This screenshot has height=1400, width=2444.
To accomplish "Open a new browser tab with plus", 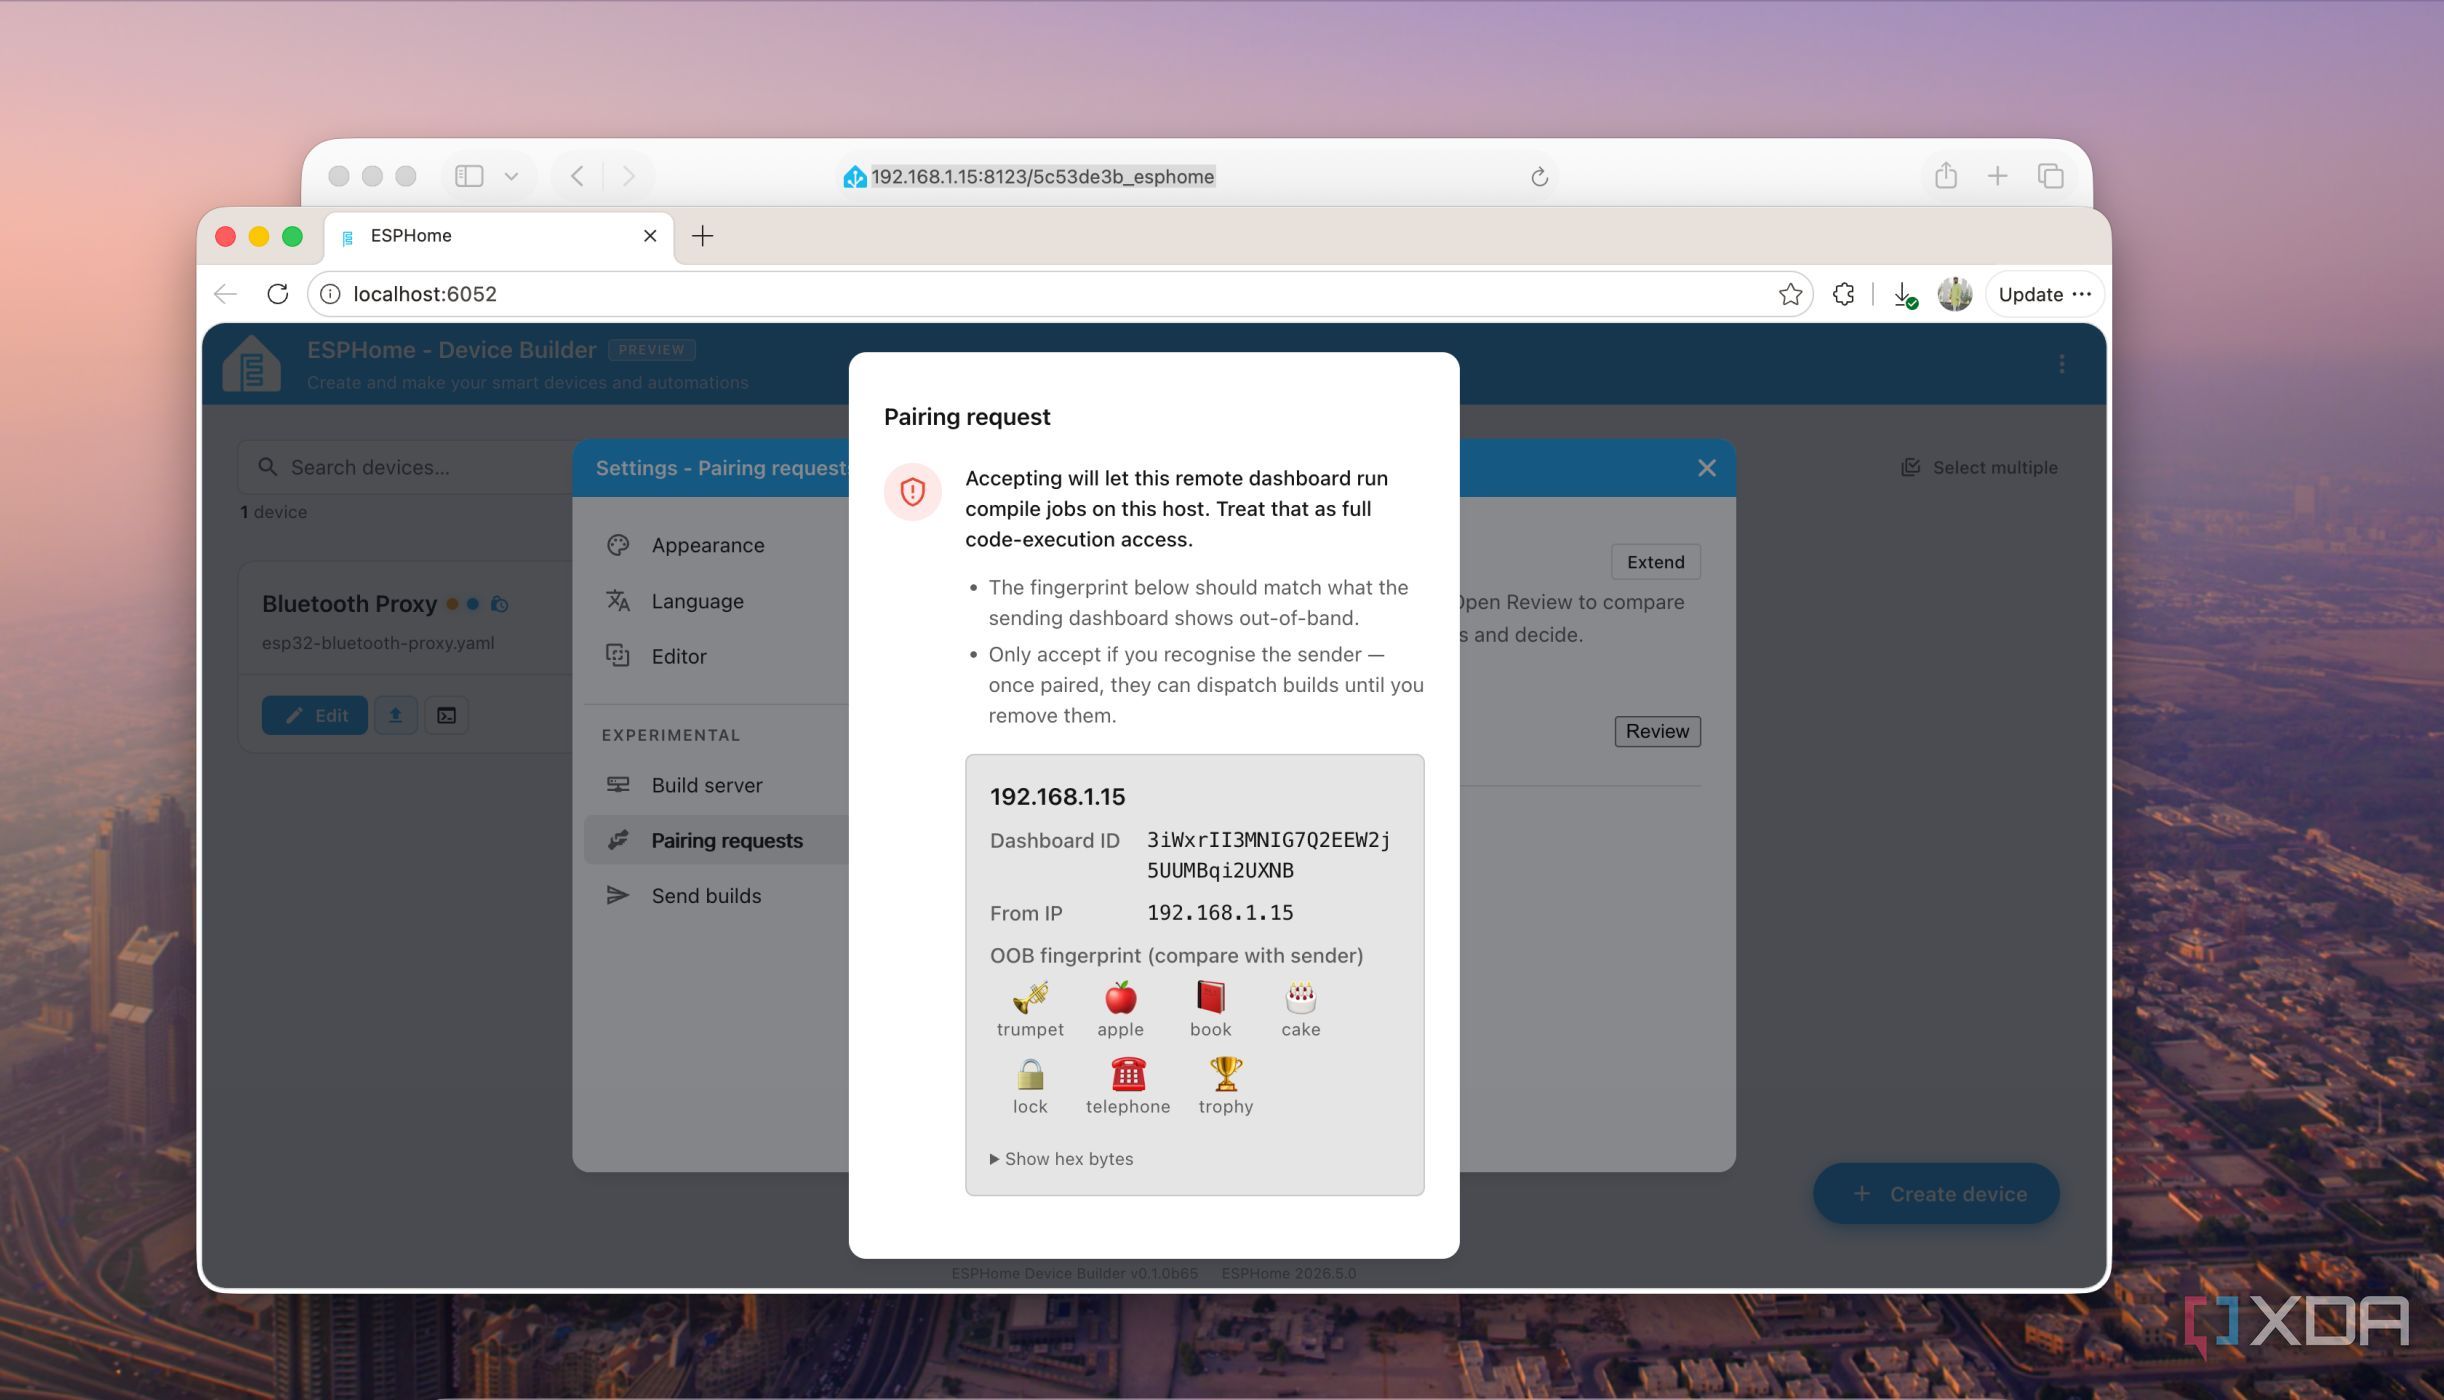I will [703, 236].
